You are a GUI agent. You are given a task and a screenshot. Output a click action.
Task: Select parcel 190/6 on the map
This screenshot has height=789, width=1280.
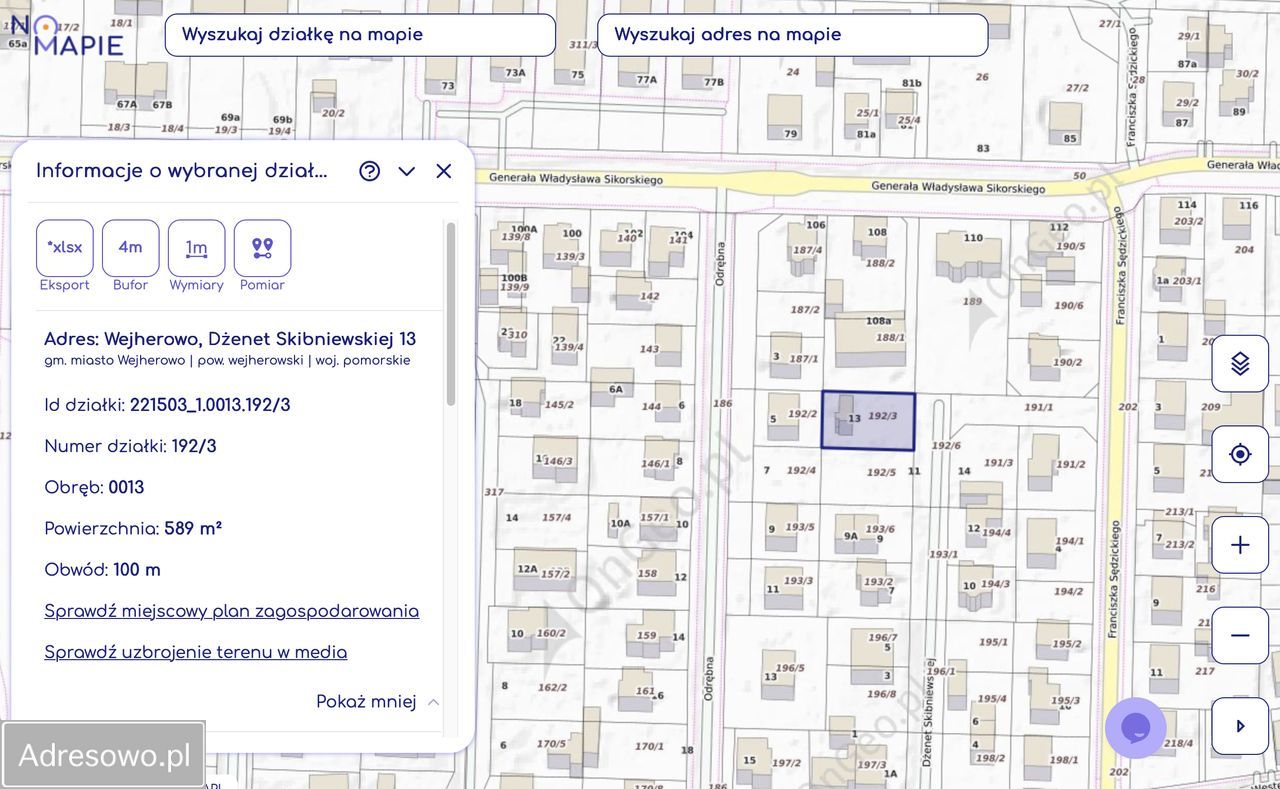[1067, 305]
